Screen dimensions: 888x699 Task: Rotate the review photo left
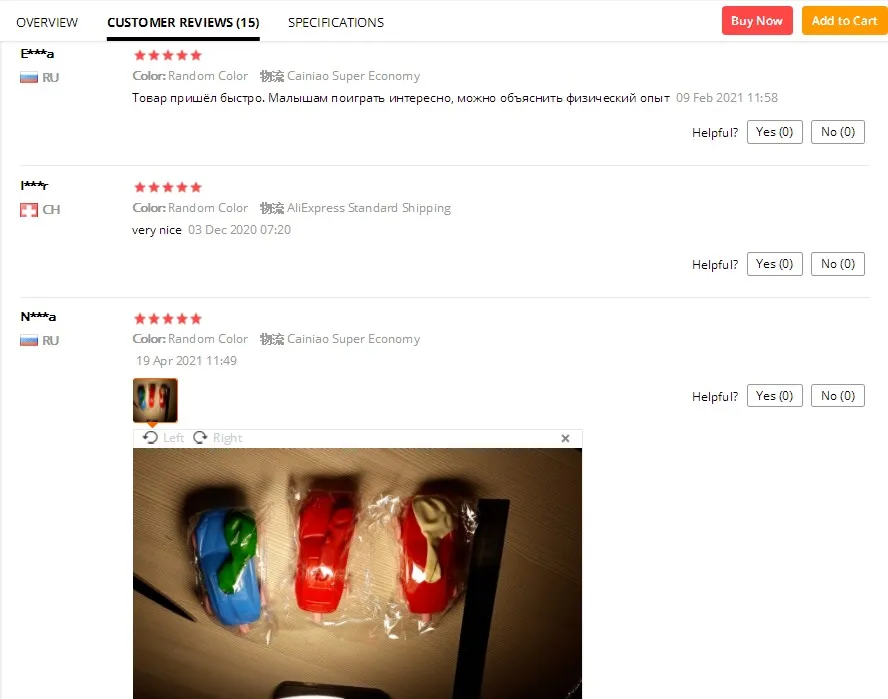tap(163, 438)
